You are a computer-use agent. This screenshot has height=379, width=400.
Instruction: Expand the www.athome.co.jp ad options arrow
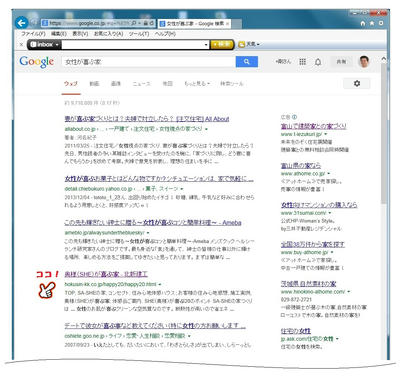[329, 174]
